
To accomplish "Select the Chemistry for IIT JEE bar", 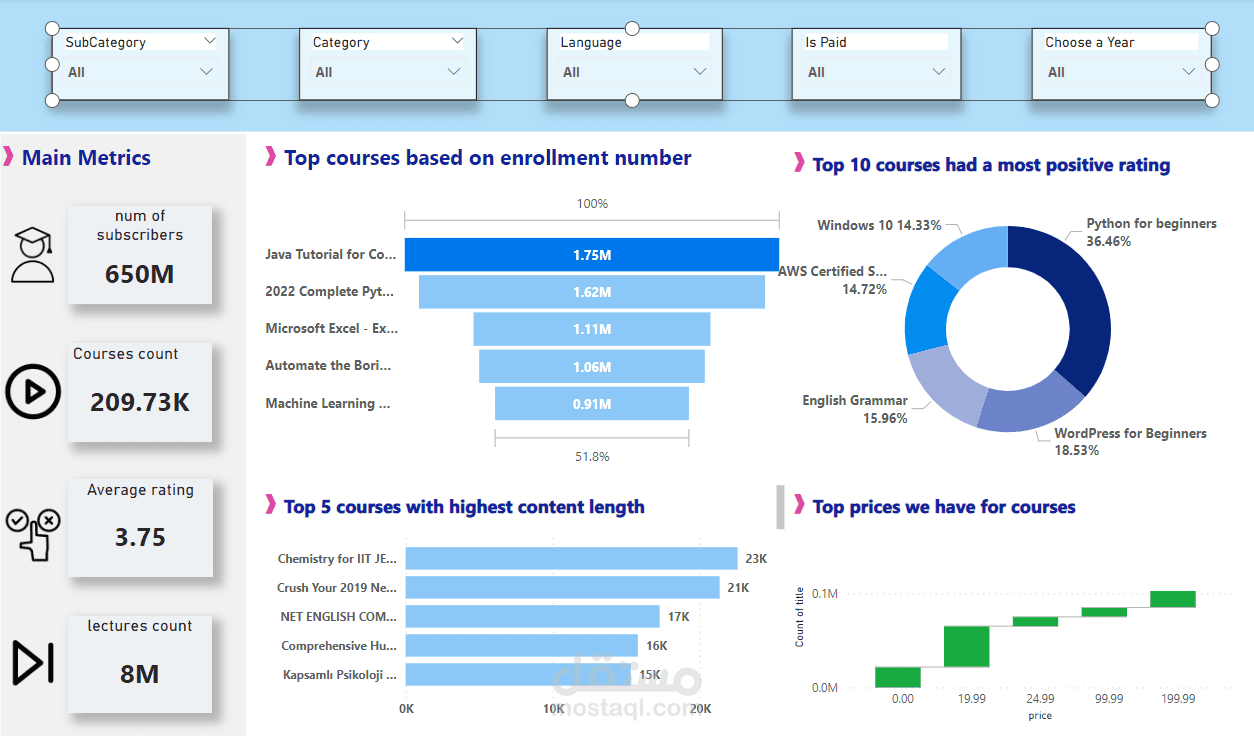I will [570, 558].
